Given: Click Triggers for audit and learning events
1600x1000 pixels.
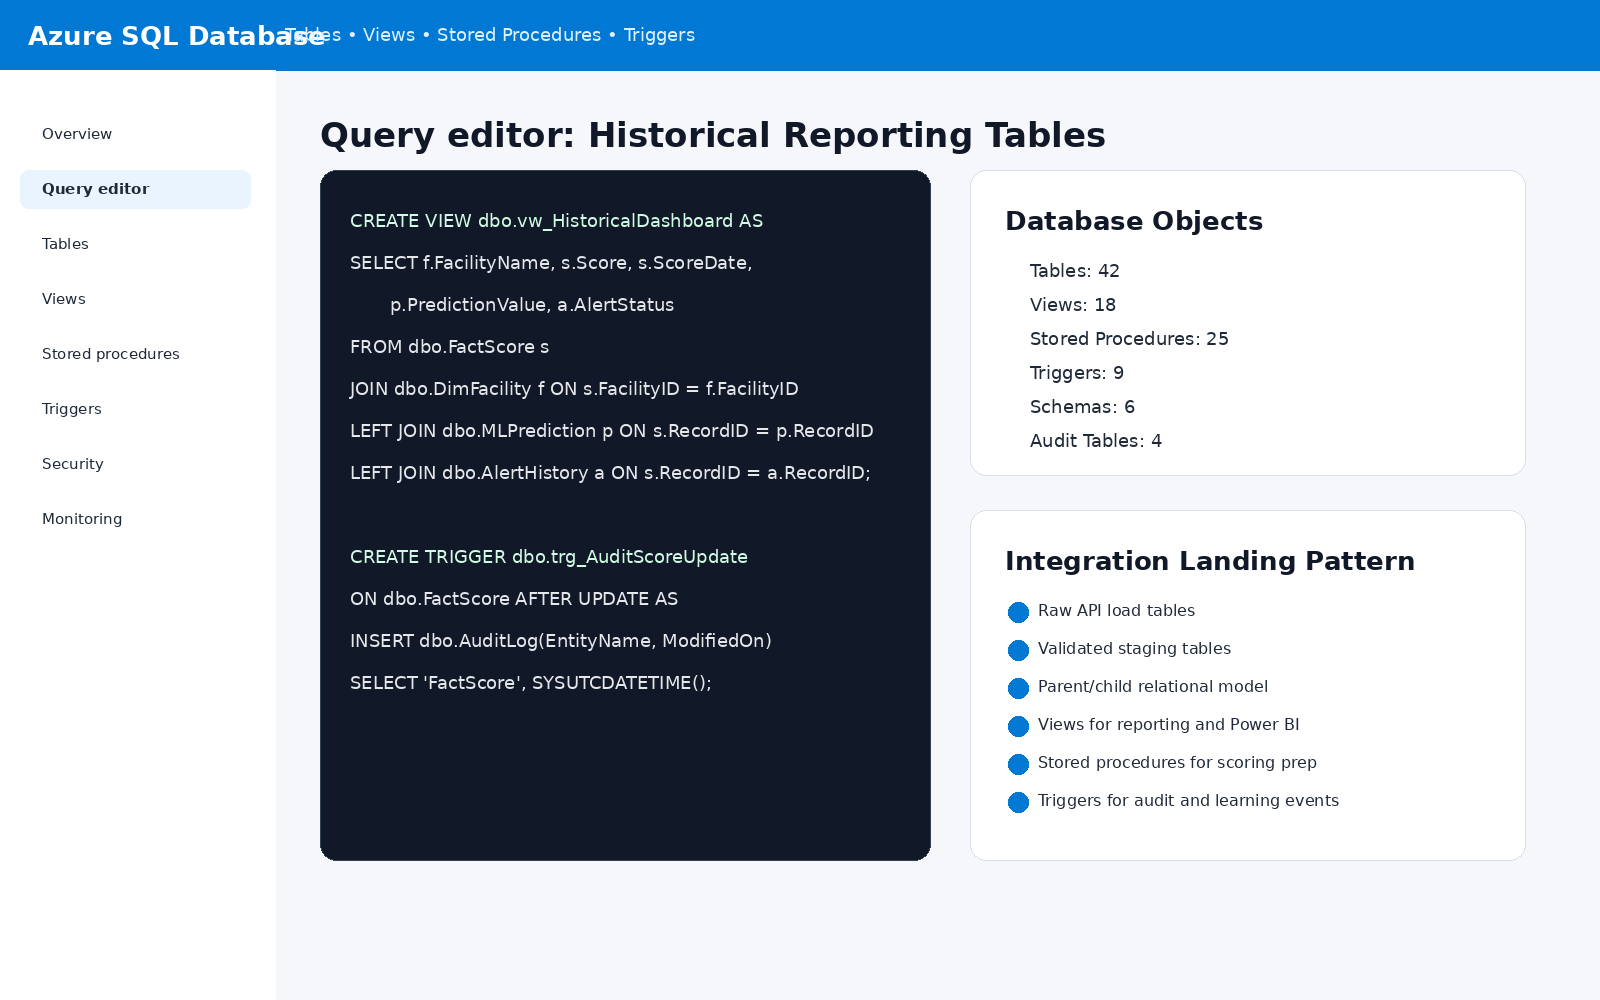Looking at the screenshot, I should coord(1188,801).
